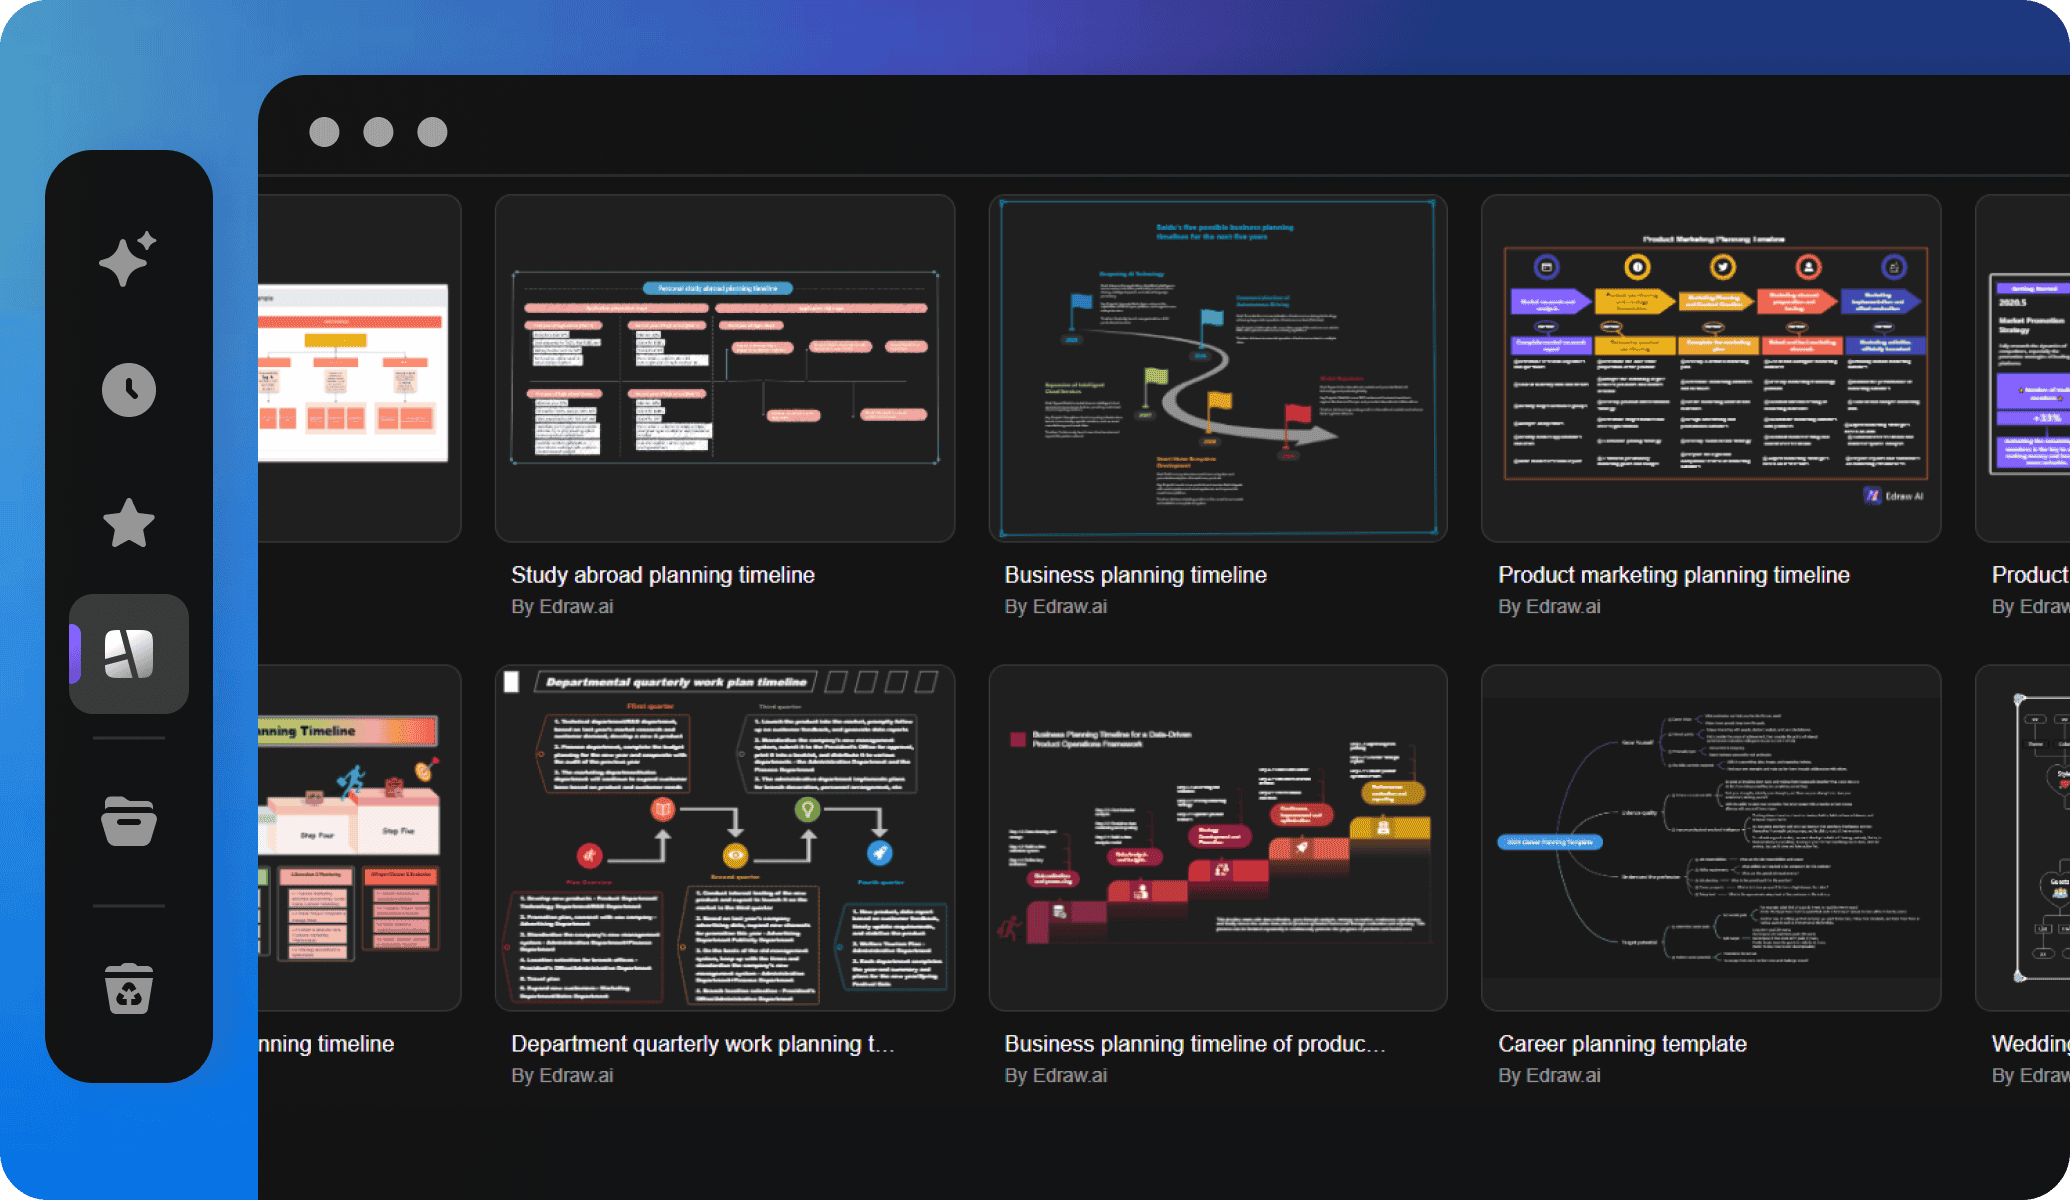2070x1200 pixels.
Task: Open the Recent clock icon in sidebar
Action: (129, 390)
